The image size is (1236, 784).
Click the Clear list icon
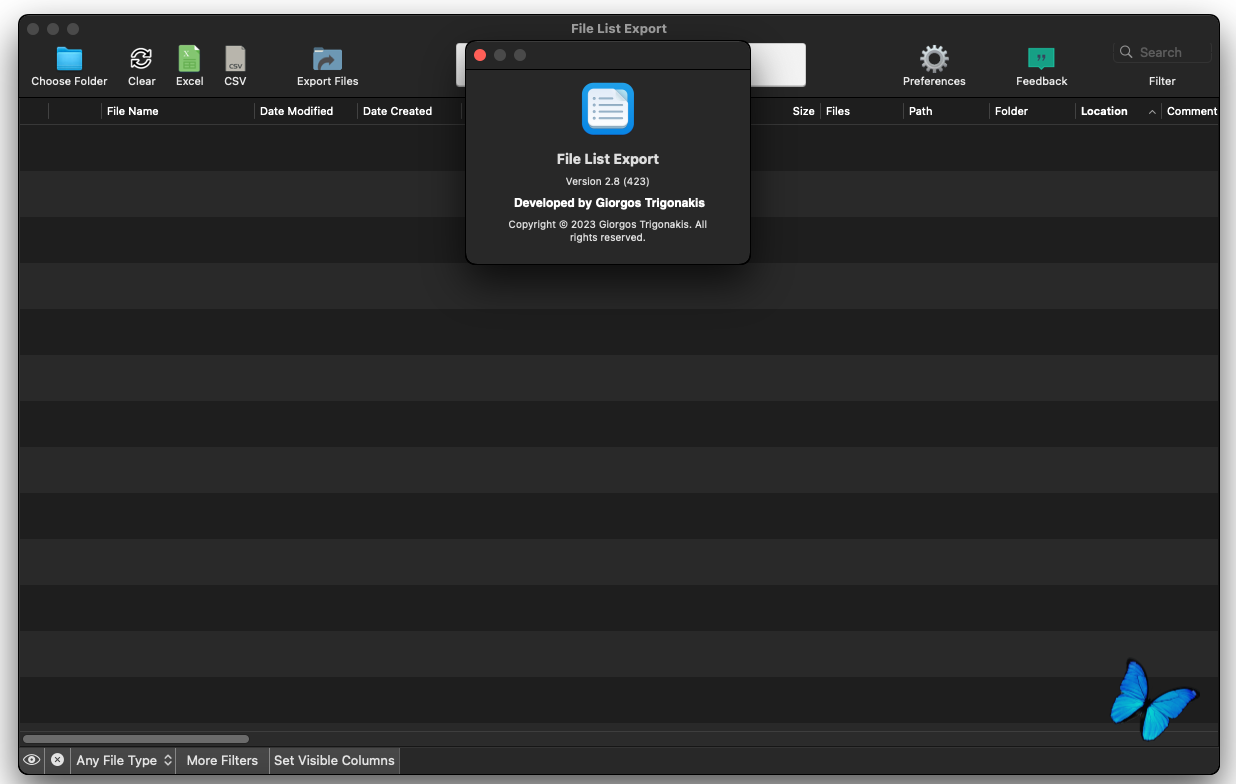point(141,59)
